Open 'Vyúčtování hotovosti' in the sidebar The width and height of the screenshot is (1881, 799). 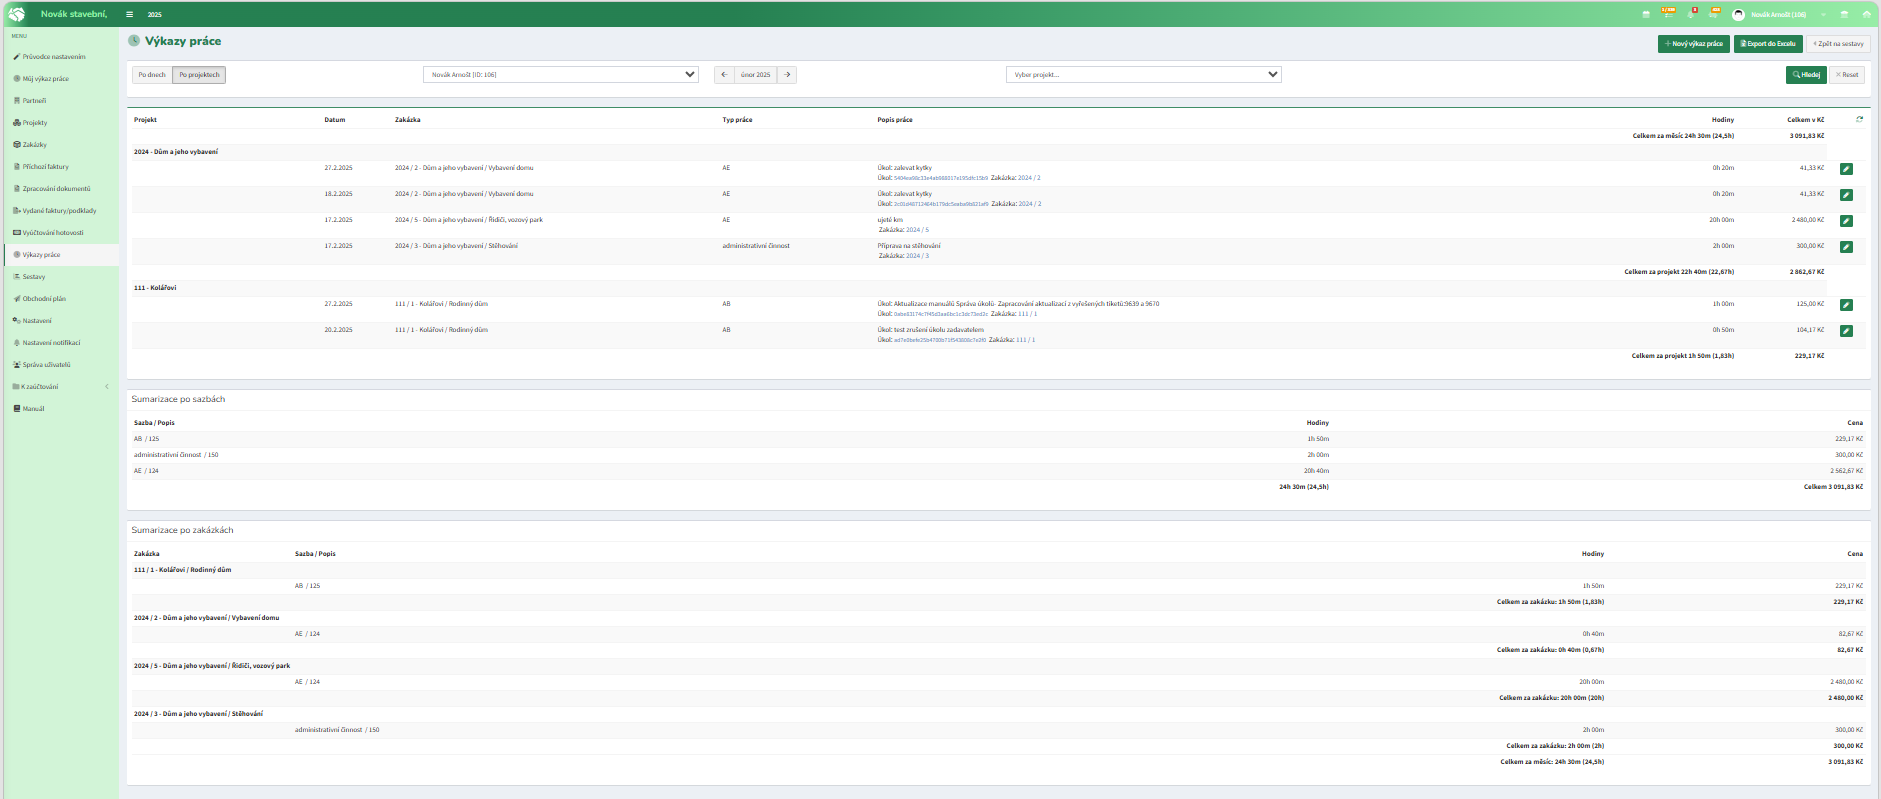pos(61,233)
